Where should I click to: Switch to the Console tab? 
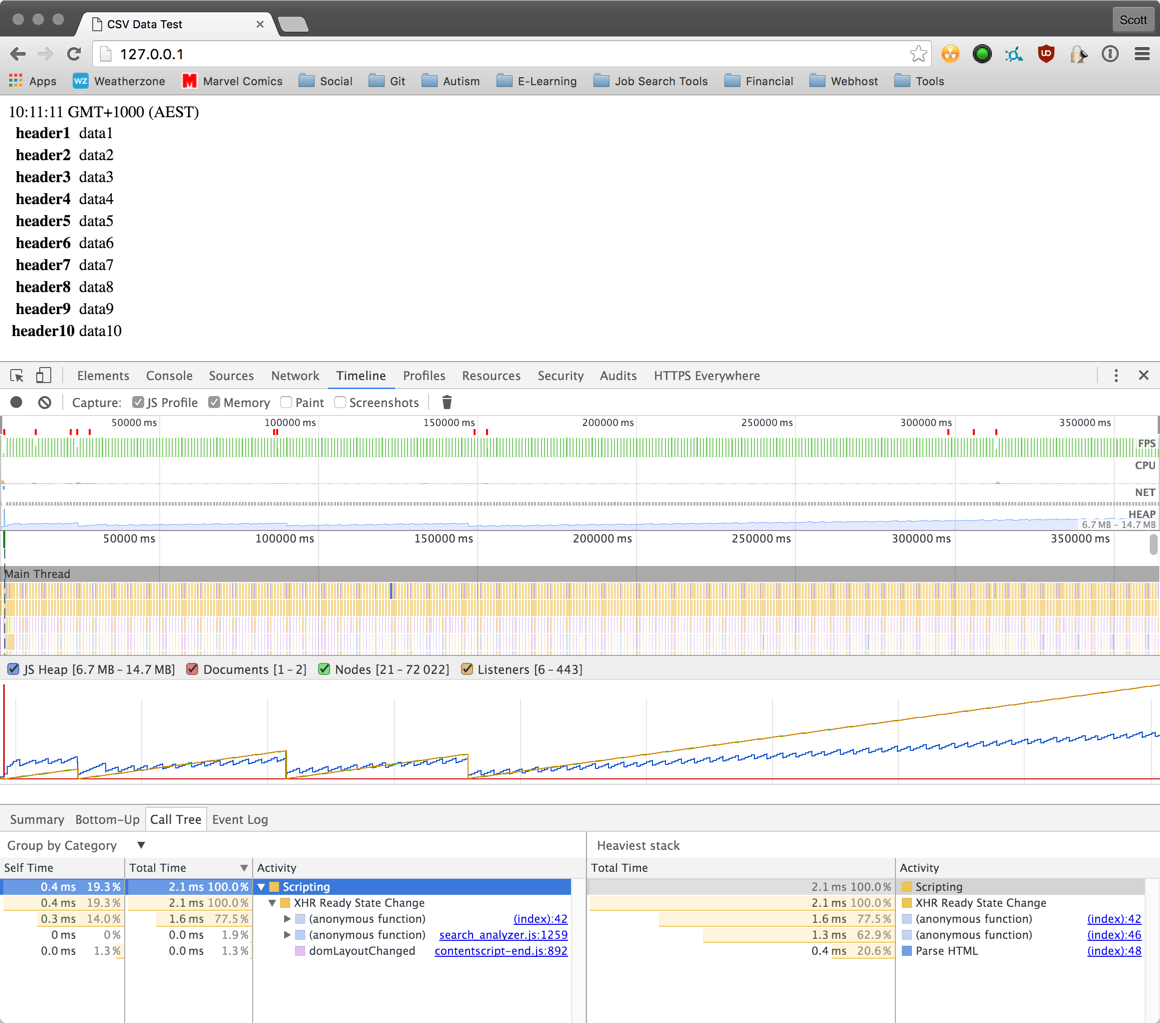click(169, 376)
